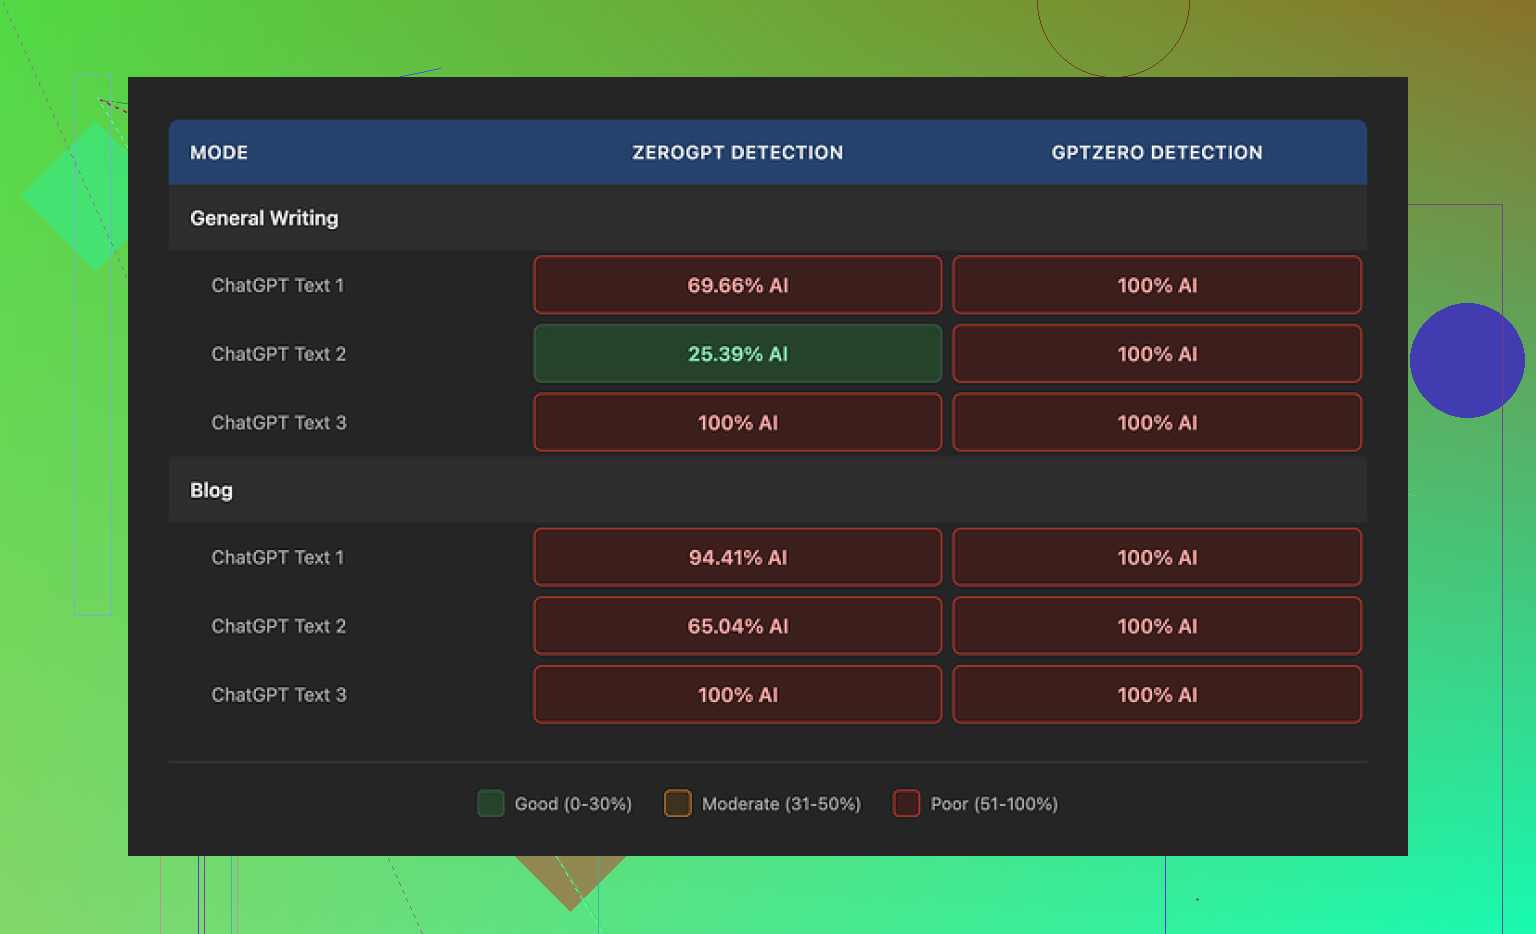Select the GPTZERO DETECTION column header
1536x934 pixels.
1156,153
